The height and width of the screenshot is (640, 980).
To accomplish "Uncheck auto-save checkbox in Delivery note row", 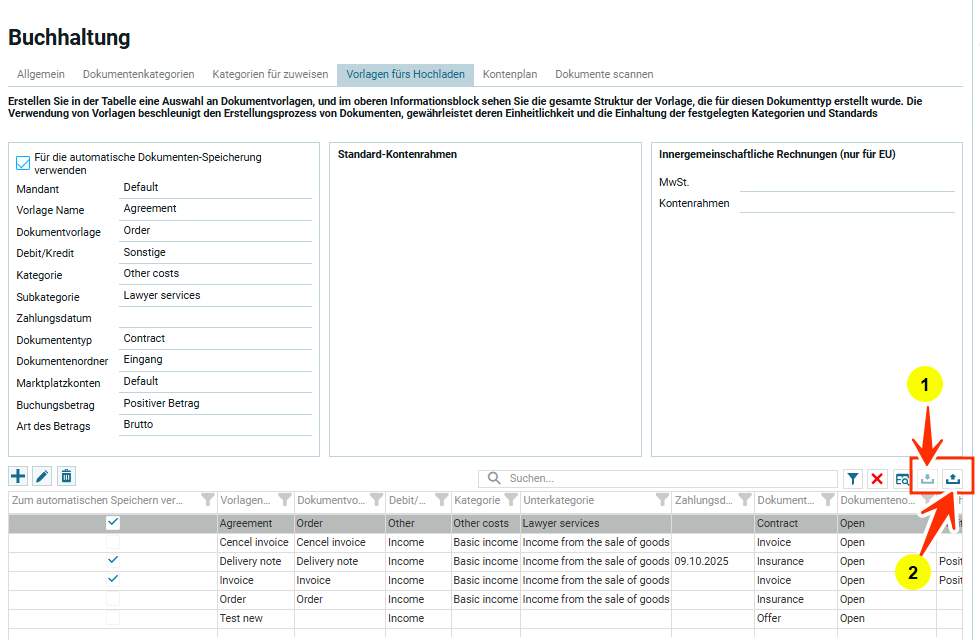I will [113, 561].
